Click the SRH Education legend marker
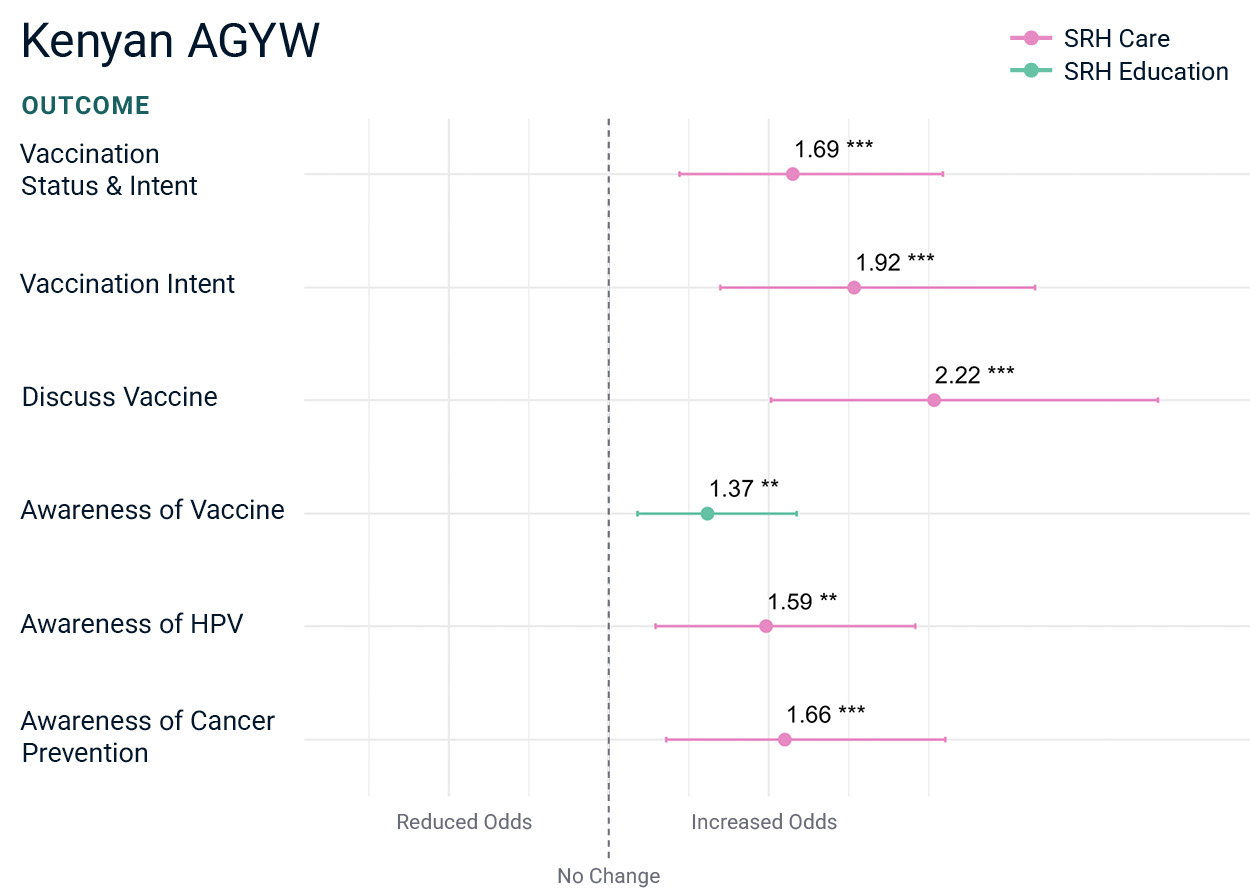Viewport: 1250px width, 896px height. coord(1031,71)
